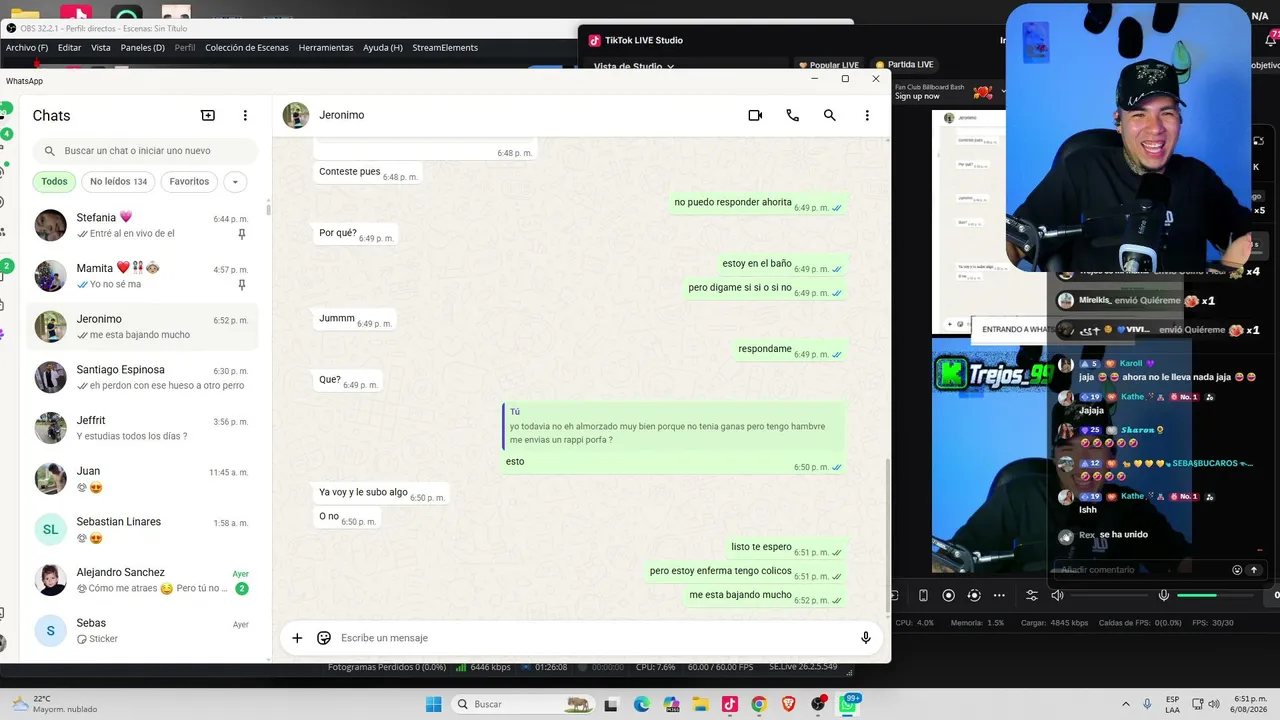Click the message 'Ya voy y le subo algo'
The width and height of the screenshot is (1280, 720).
(x=381, y=493)
